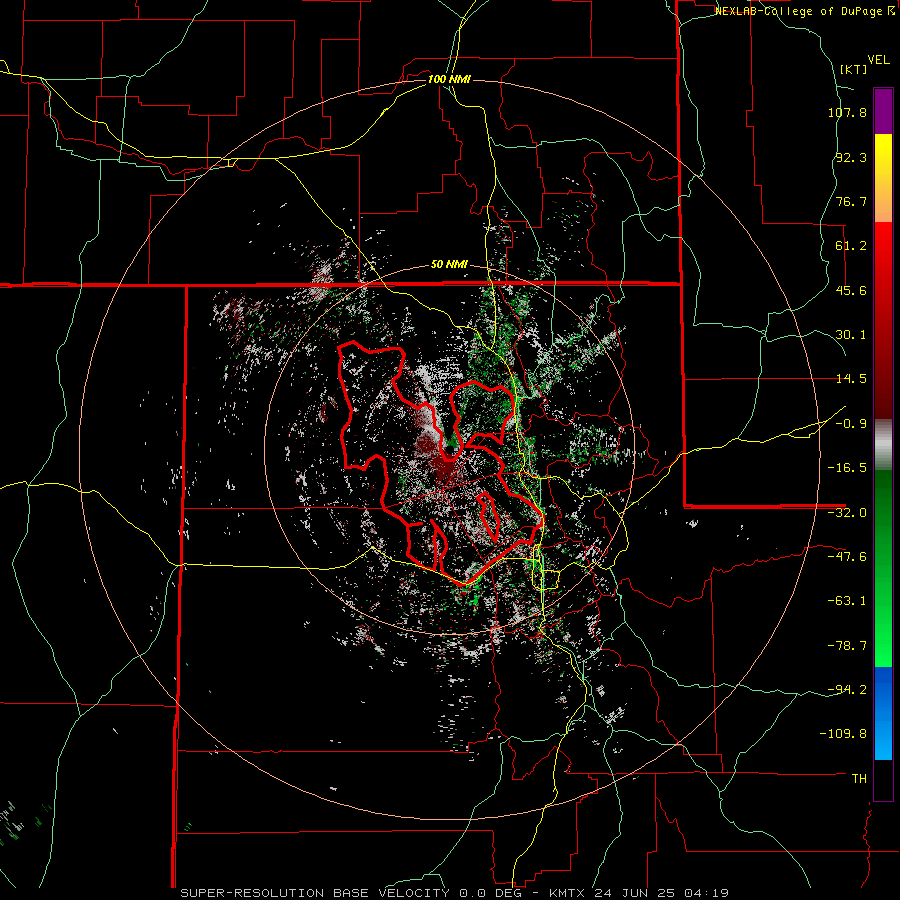Select the -63.1 velocity scale value
The image size is (900, 900).
pos(847,601)
